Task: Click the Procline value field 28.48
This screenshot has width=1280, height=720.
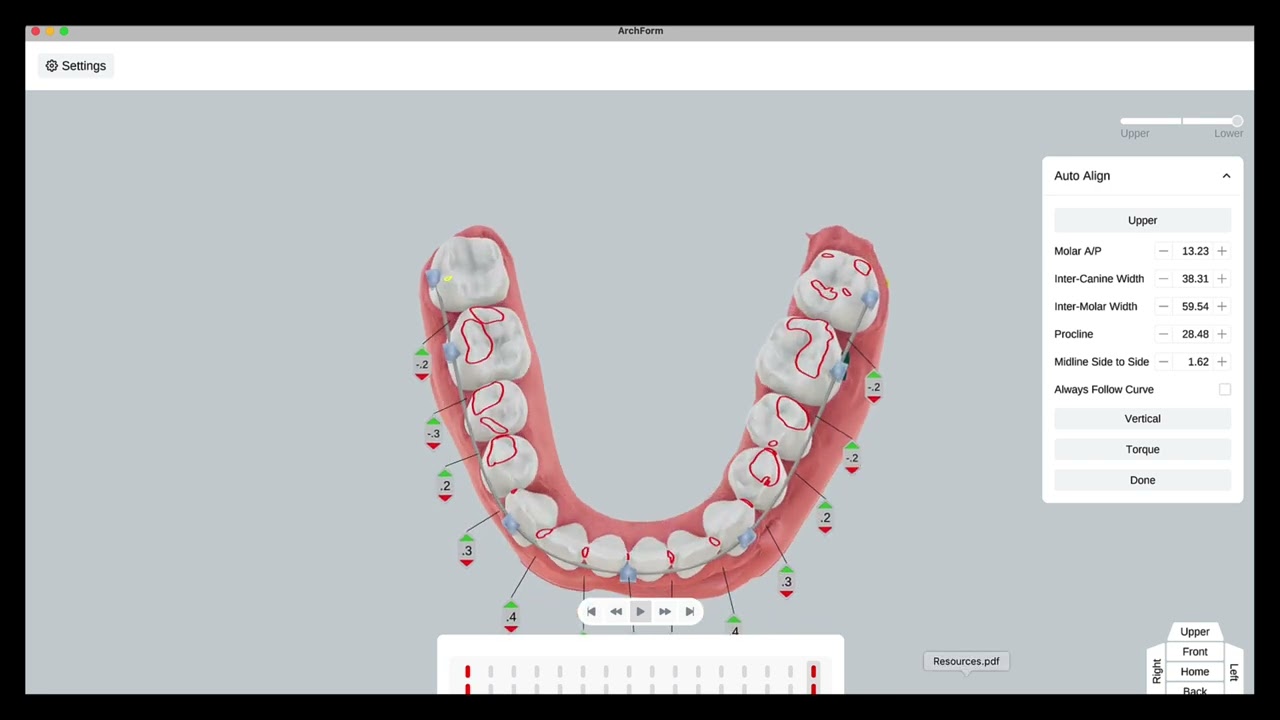Action: click(1195, 334)
